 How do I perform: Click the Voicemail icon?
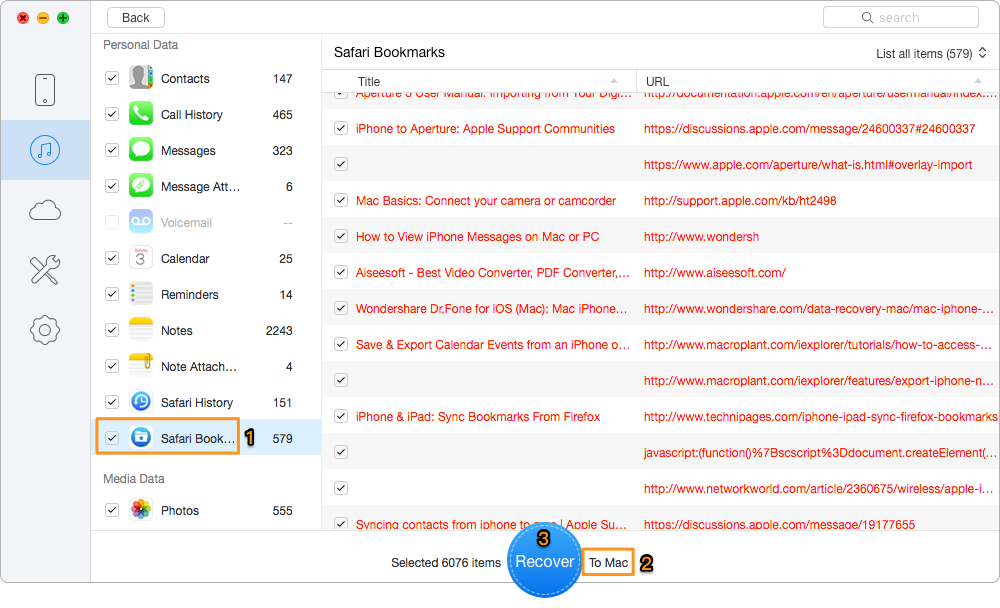[141, 222]
